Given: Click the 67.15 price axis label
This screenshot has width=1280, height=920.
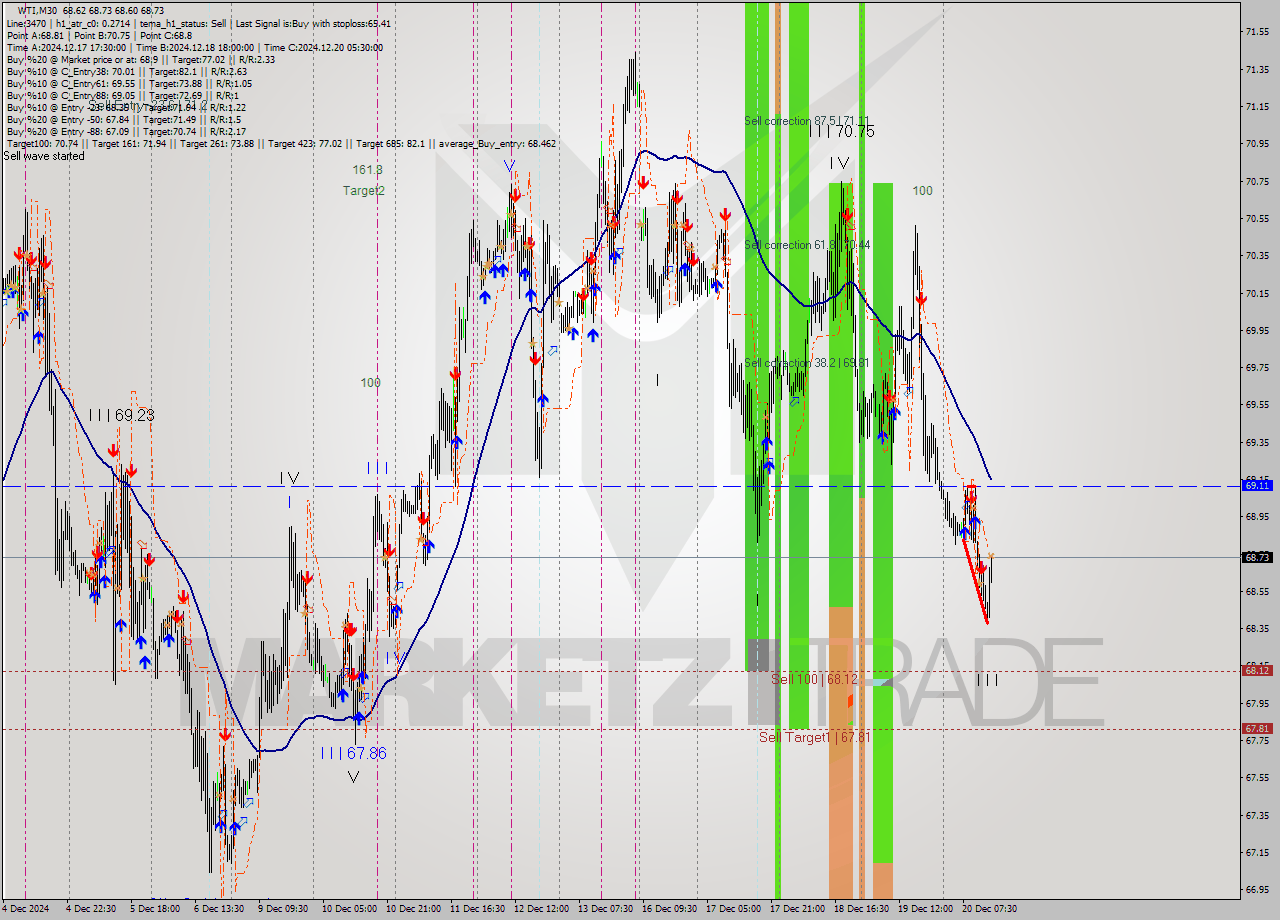Looking at the screenshot, I should 1257,852.
